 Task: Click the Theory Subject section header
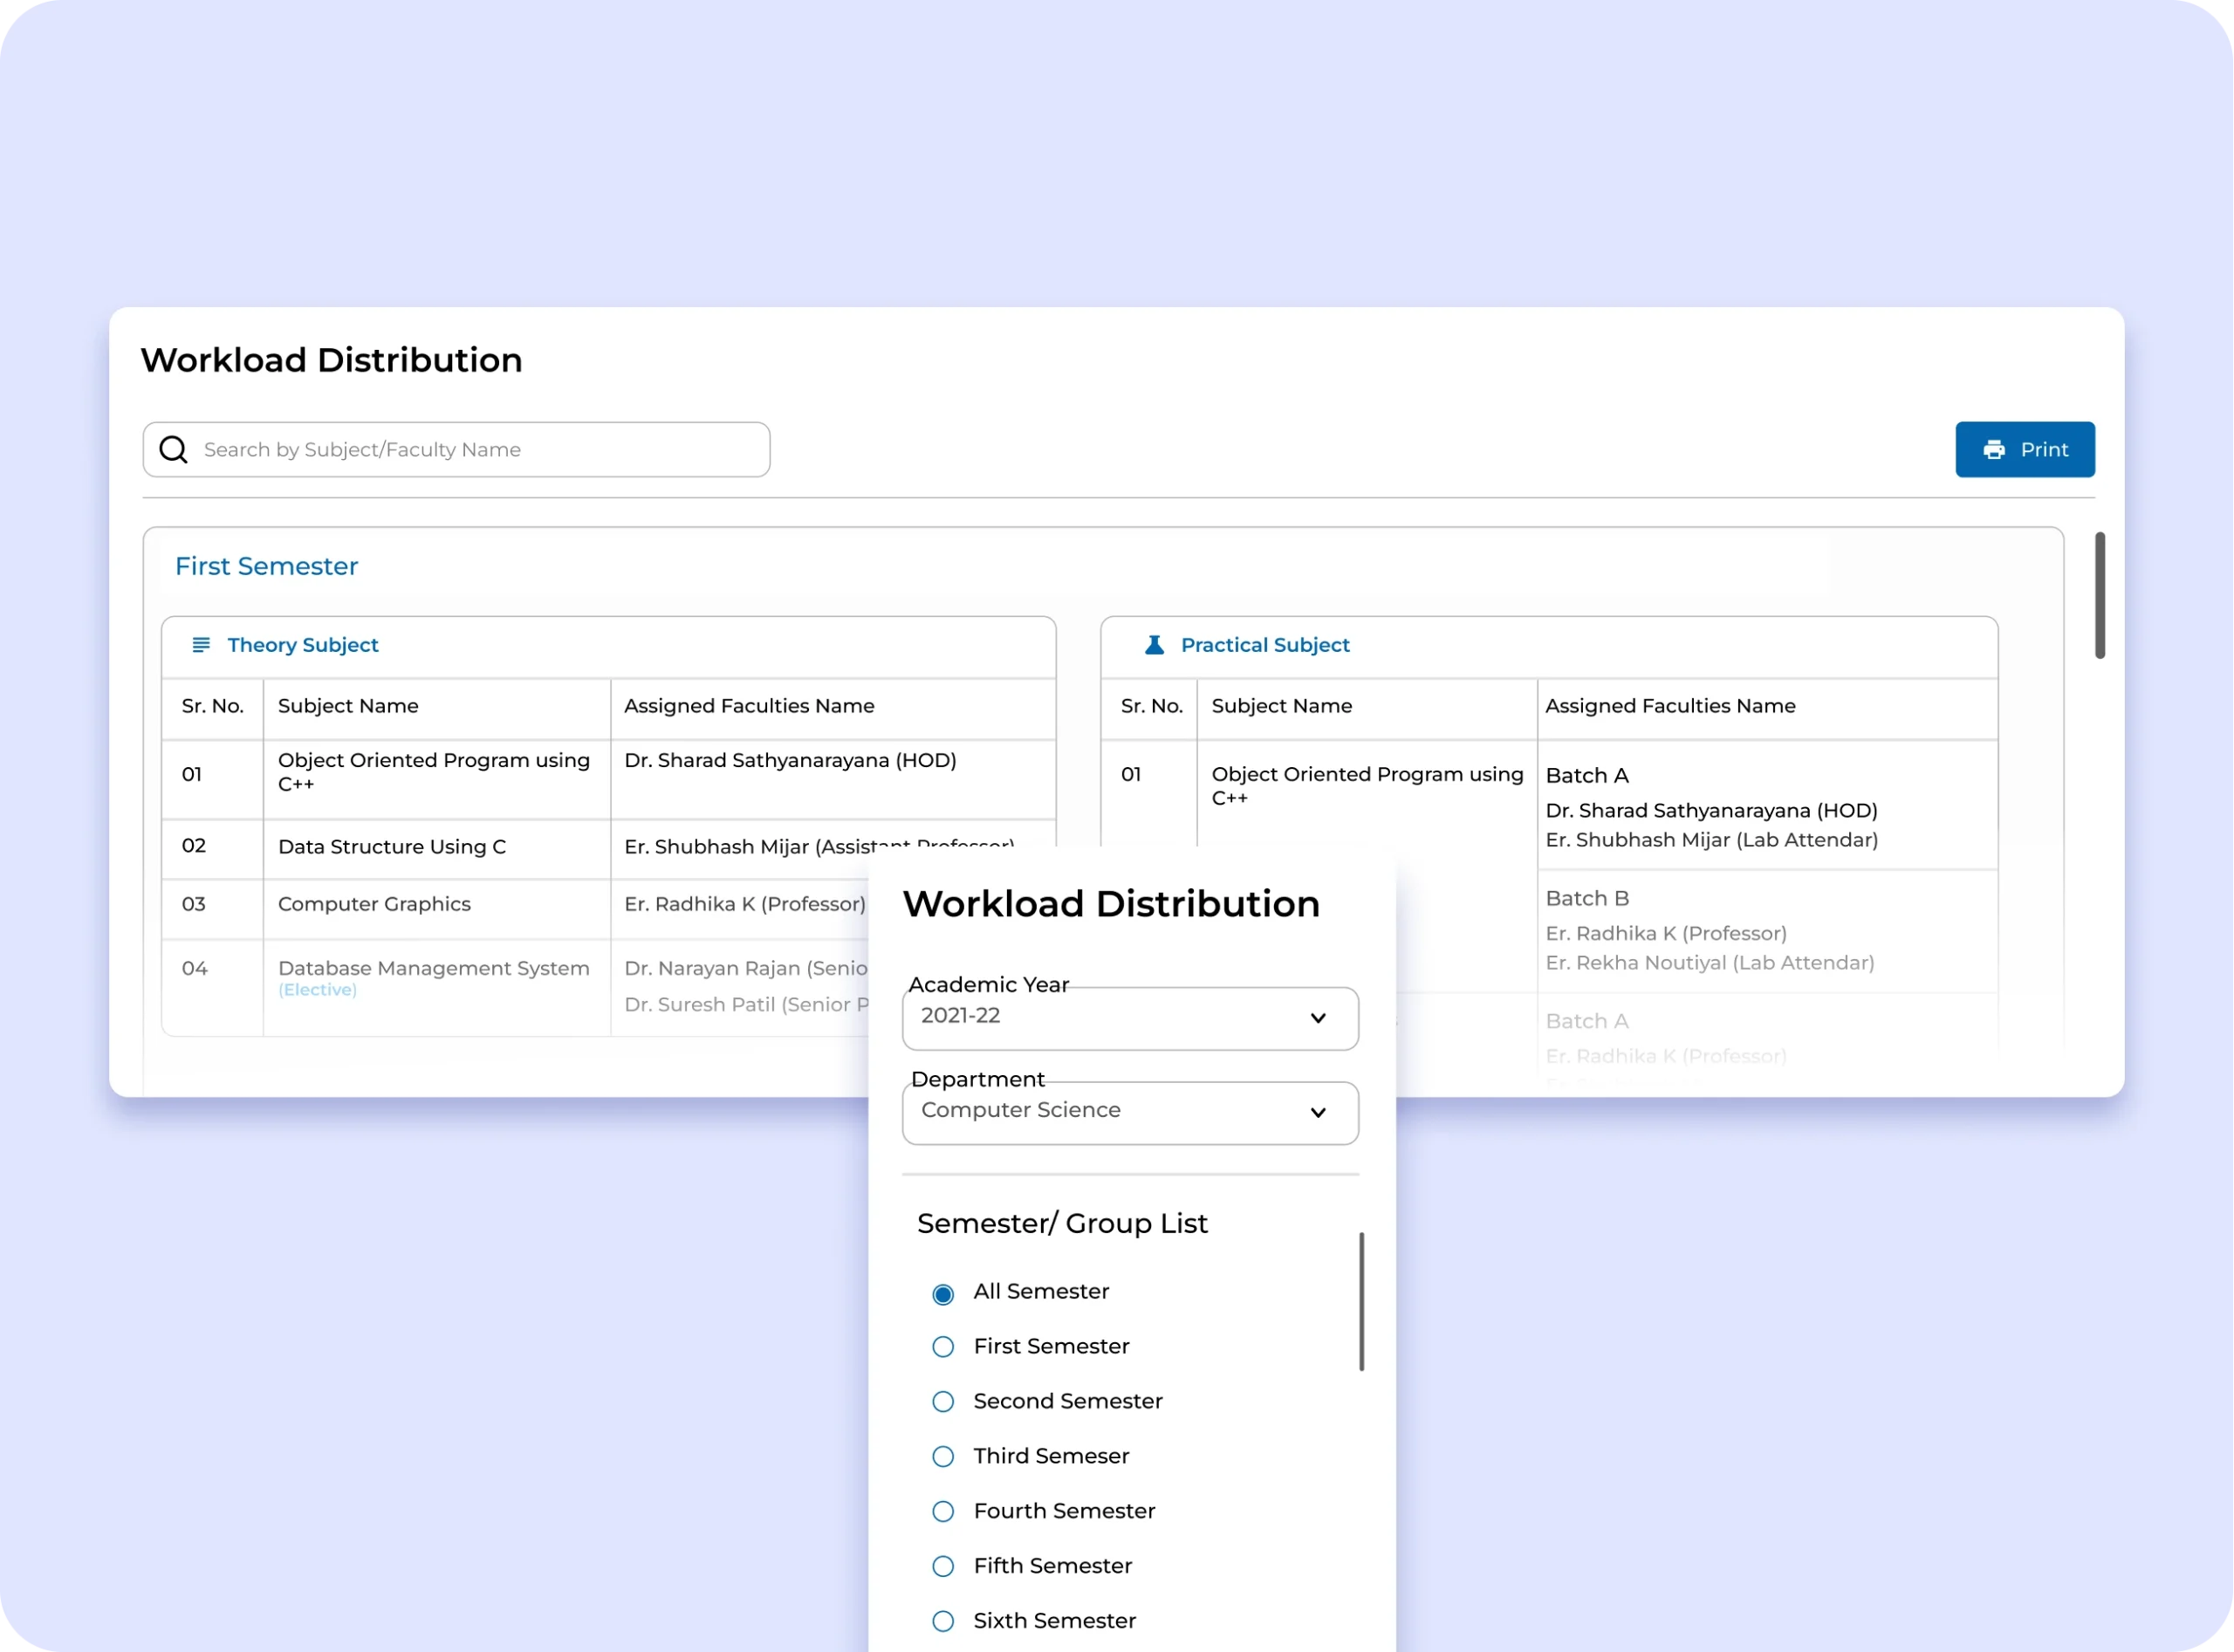coord(303,645)
